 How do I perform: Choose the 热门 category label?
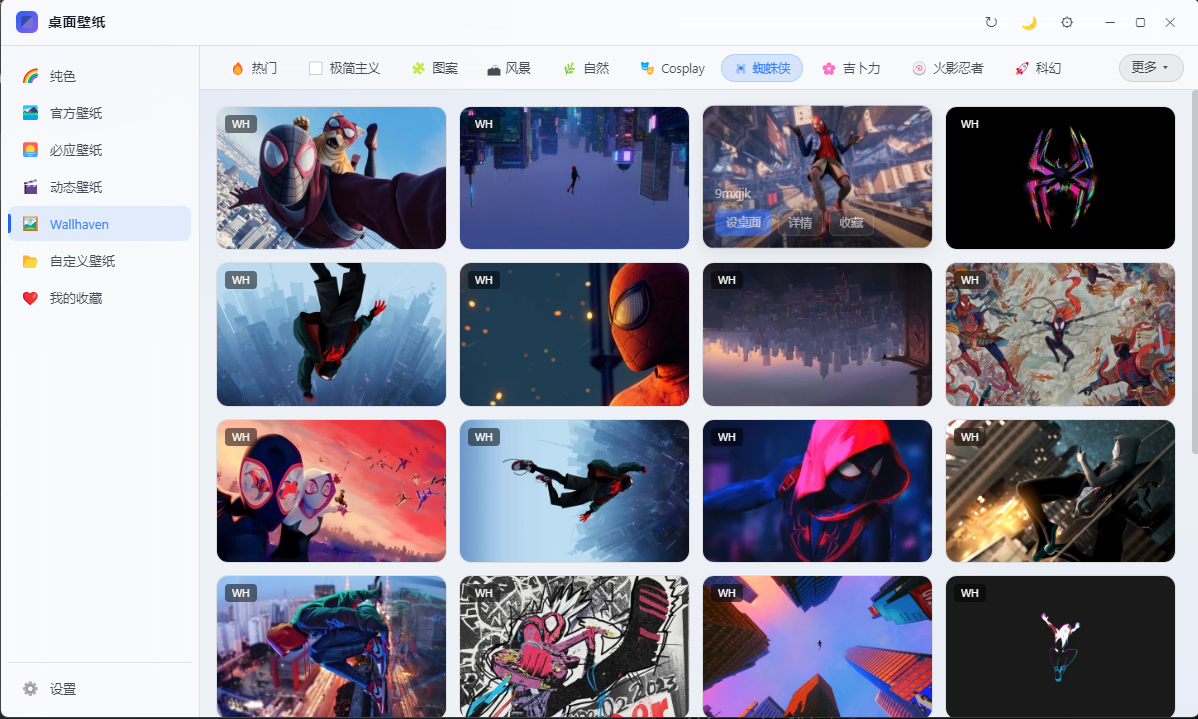point(264,68)
